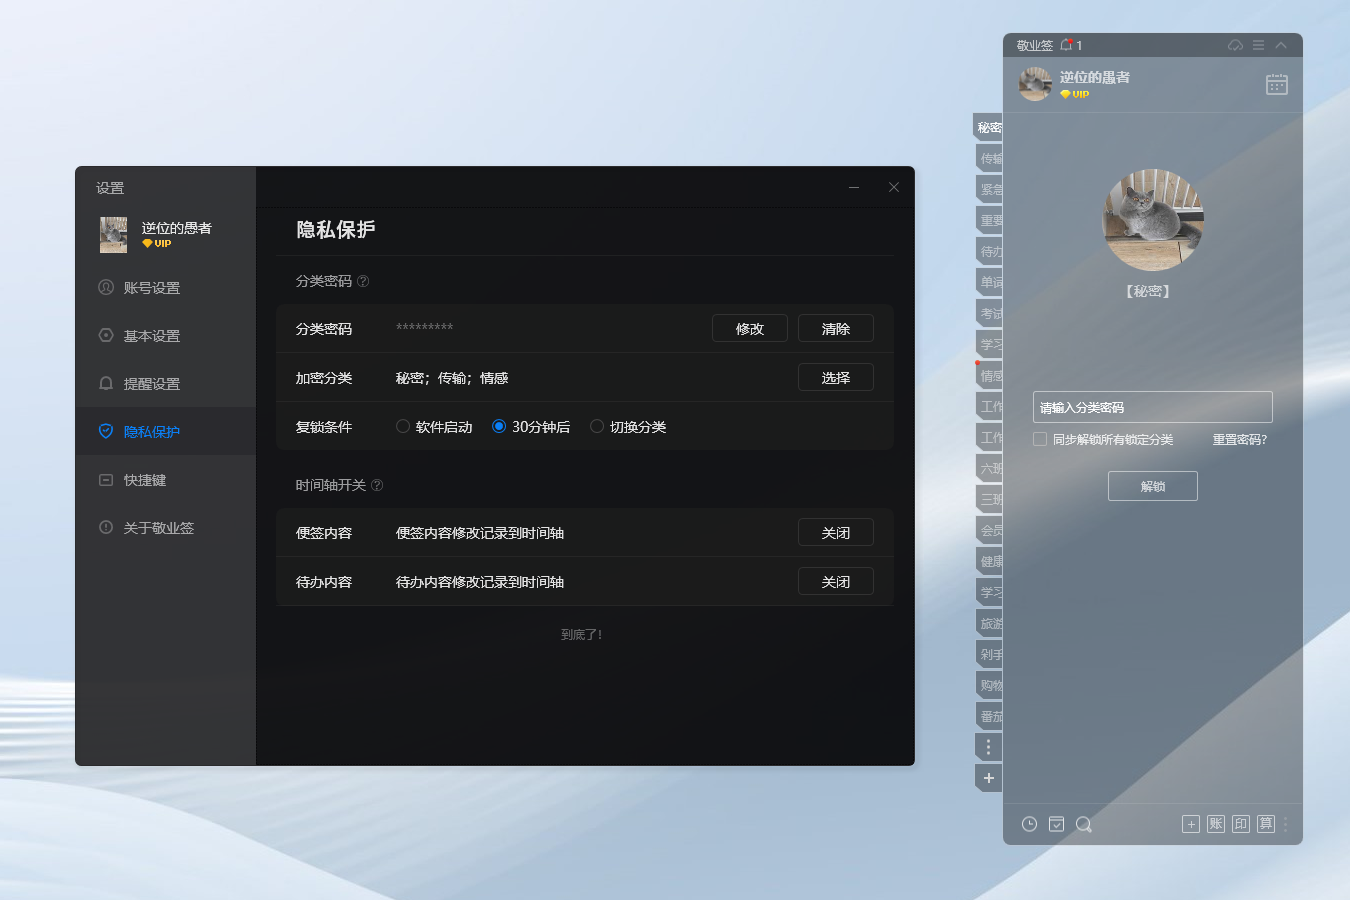Open the 算 calculator tool icon
This screenshot has height=900, width=1350.
(1265, 823)
